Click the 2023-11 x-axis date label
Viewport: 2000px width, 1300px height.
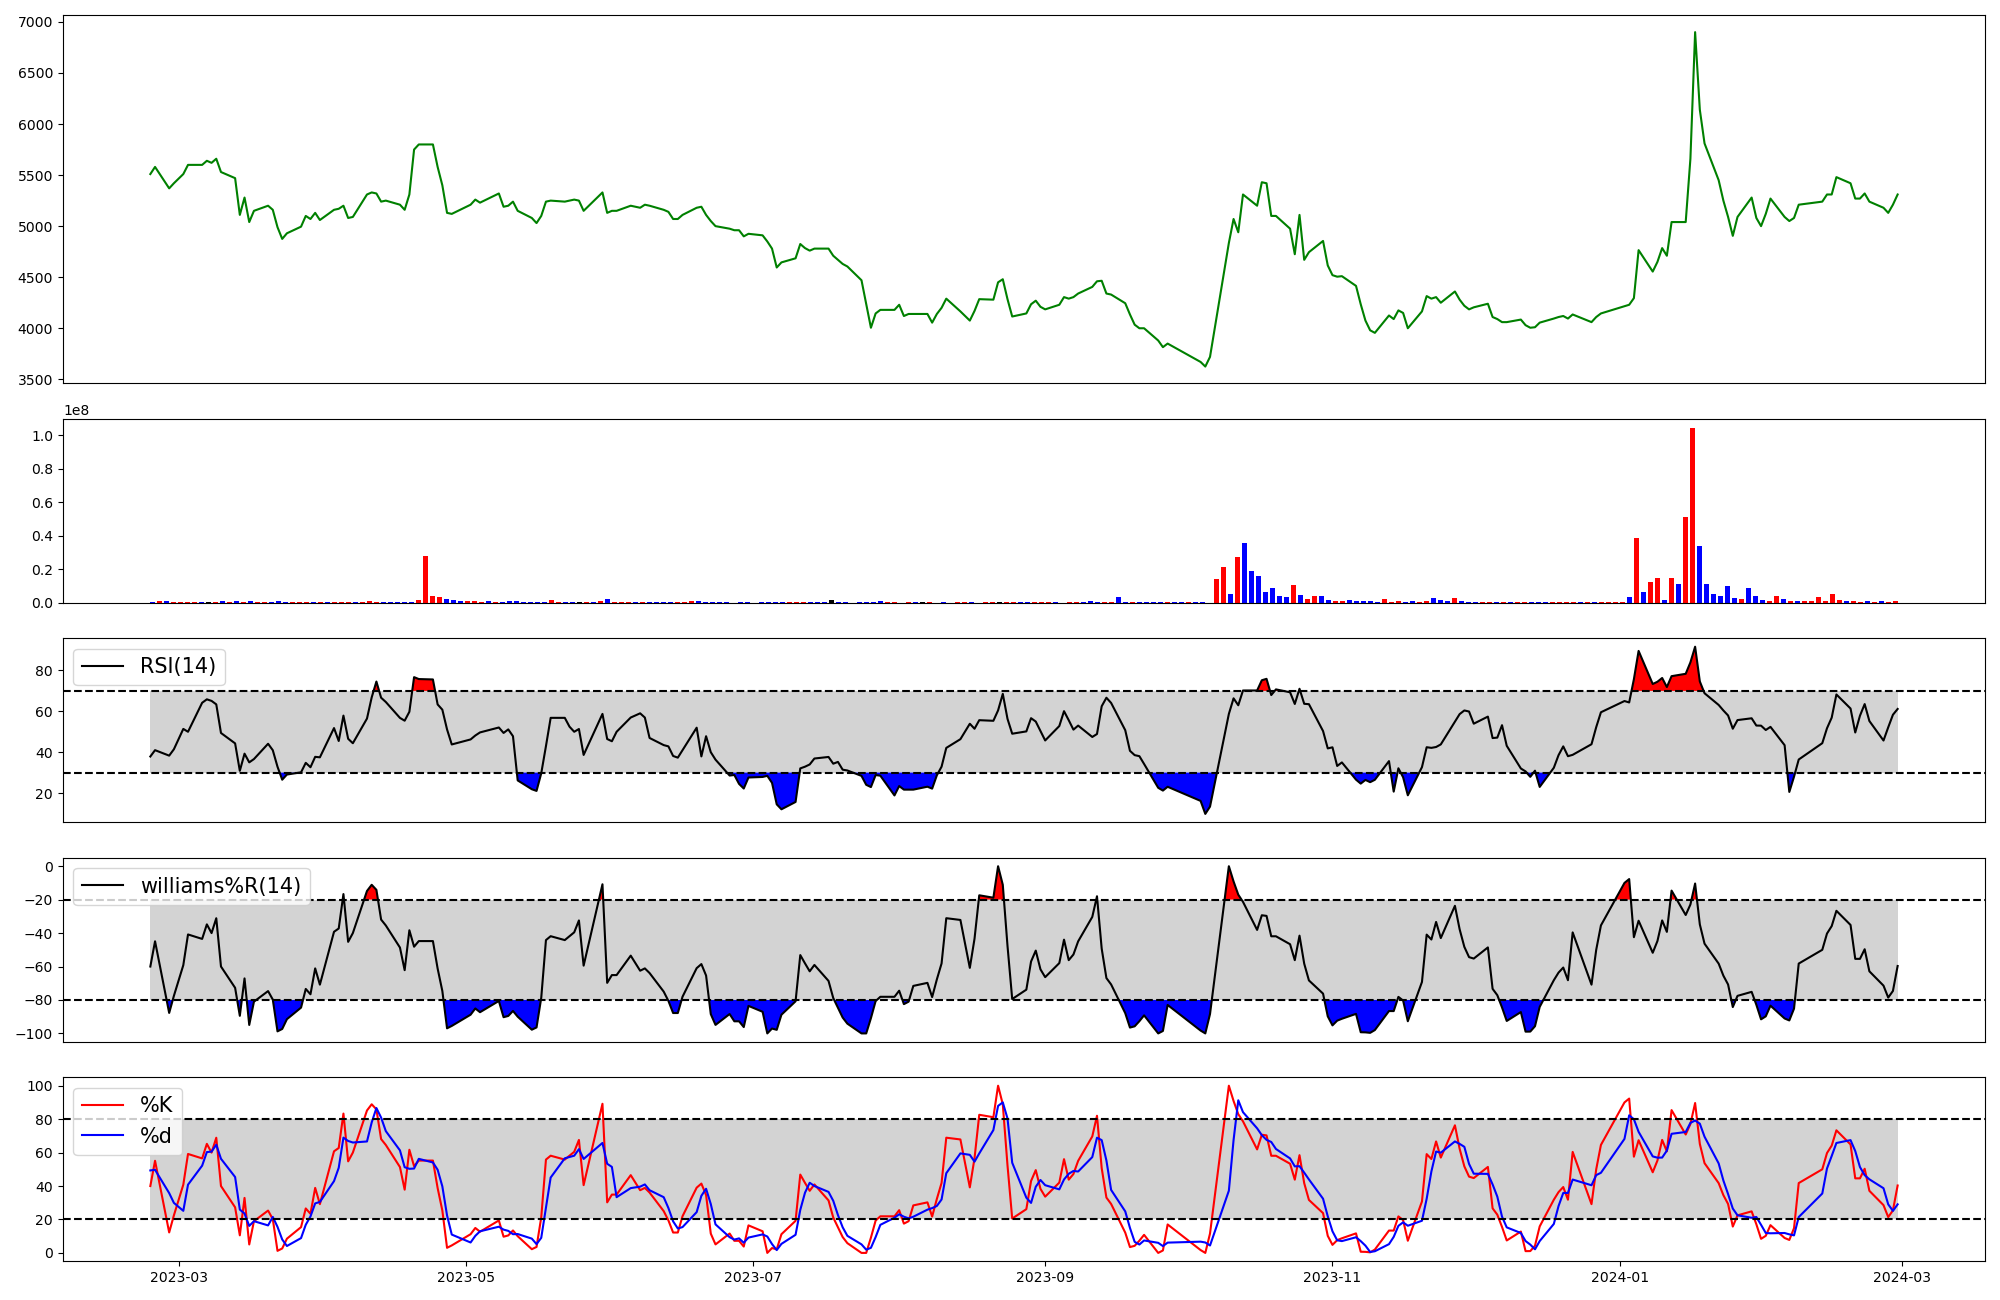[x=1332, y=1277]
